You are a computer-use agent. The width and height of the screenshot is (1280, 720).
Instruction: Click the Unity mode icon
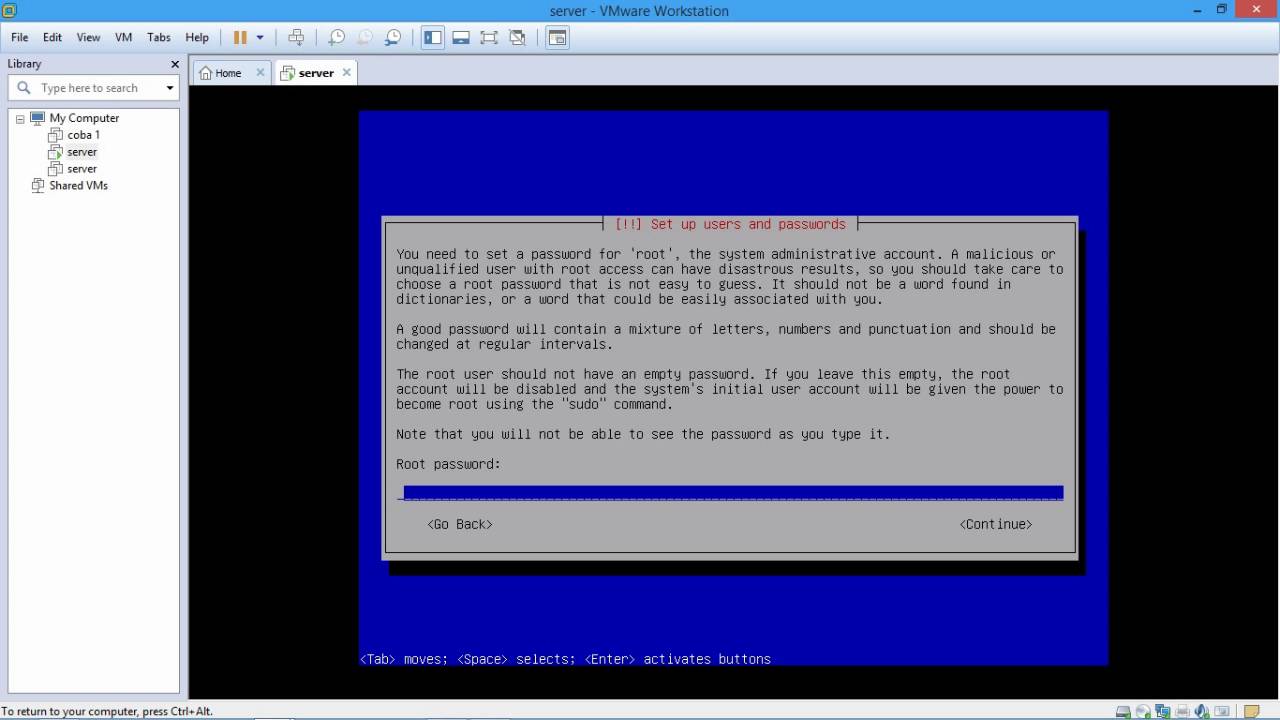coord(517,37)
